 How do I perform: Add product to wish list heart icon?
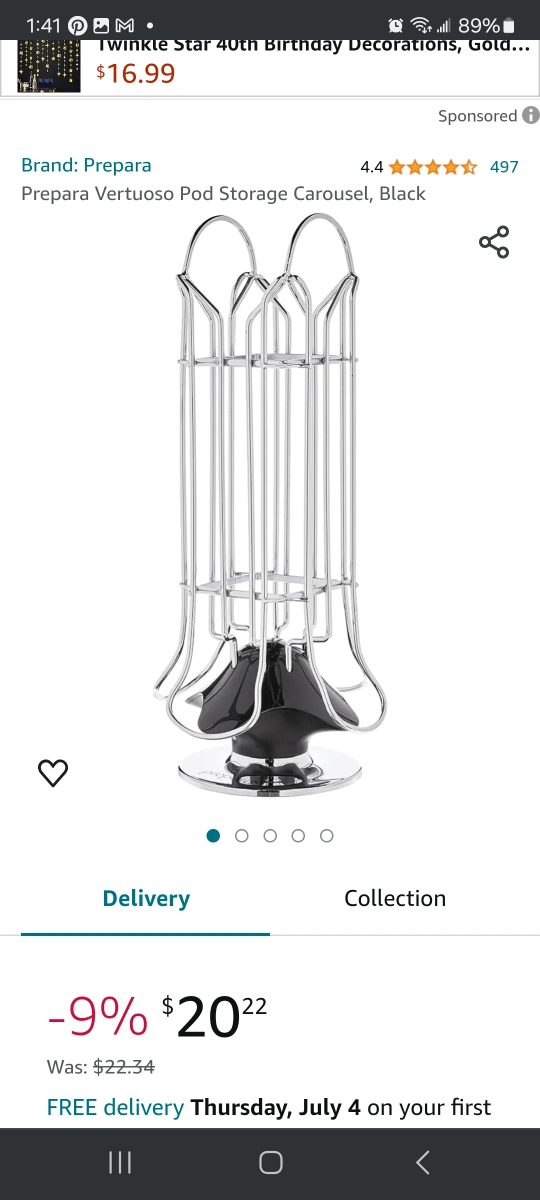coord(53,773)
